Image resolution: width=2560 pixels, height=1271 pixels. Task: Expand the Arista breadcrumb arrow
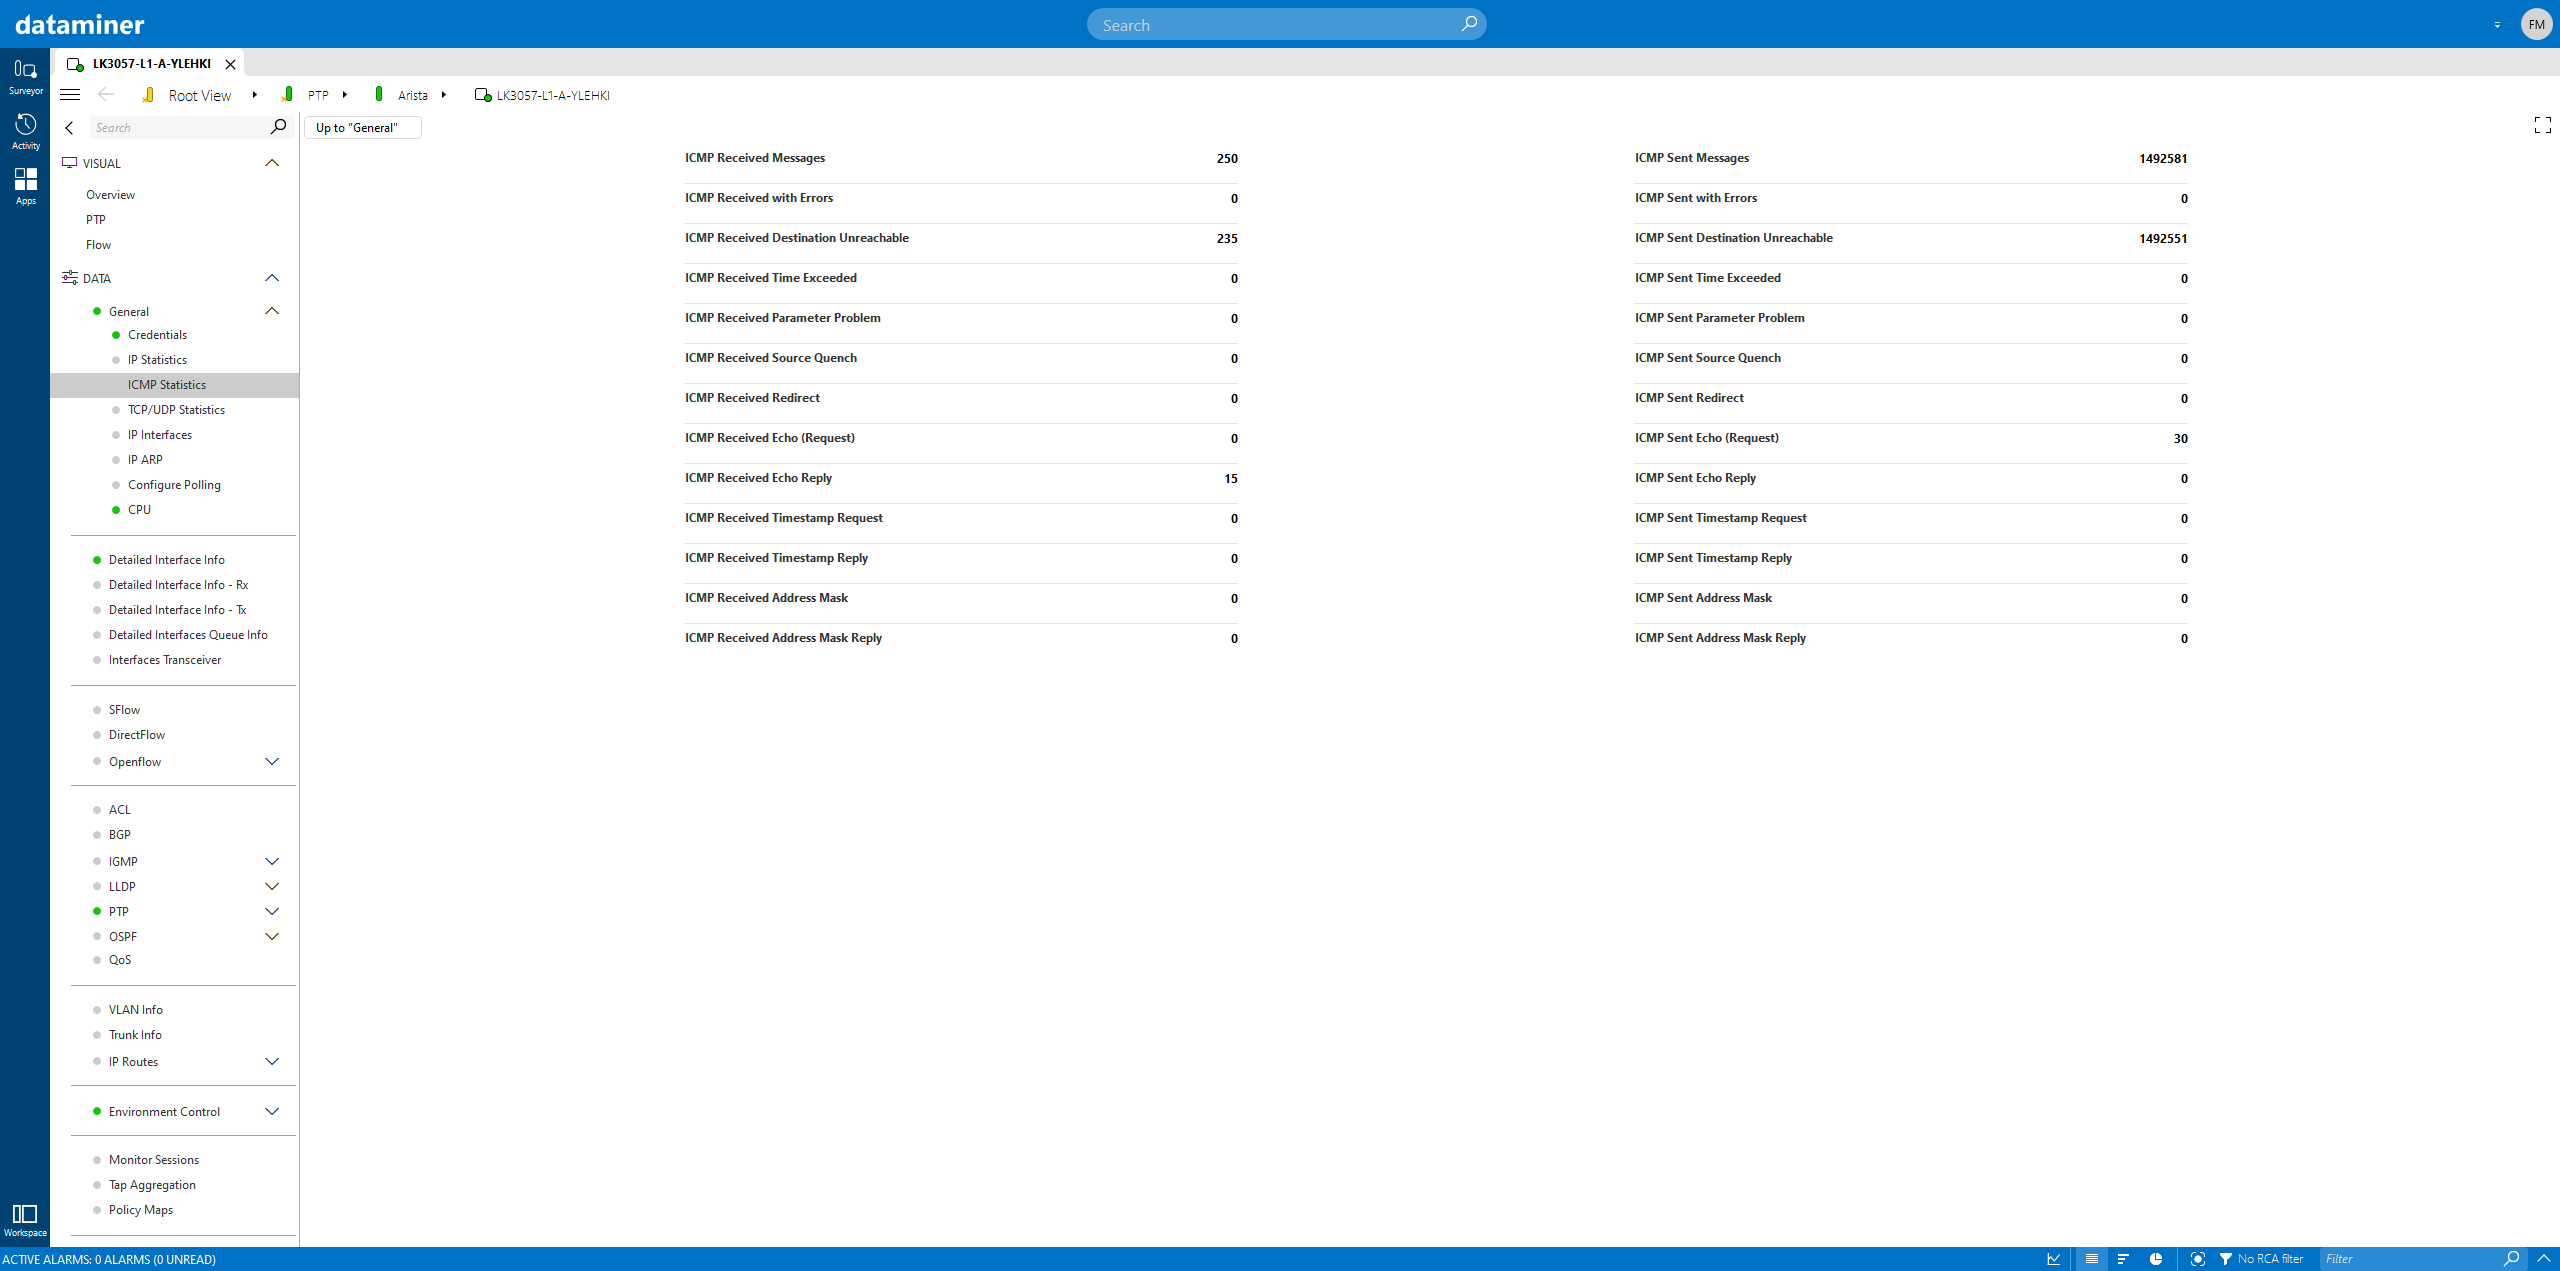pyautogui.click(x=444, y=95)
